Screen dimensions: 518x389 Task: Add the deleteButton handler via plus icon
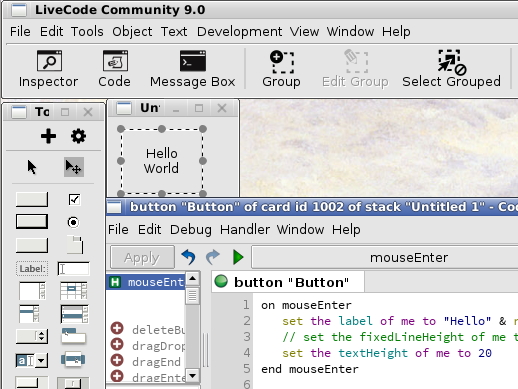[x=117, y=328]
